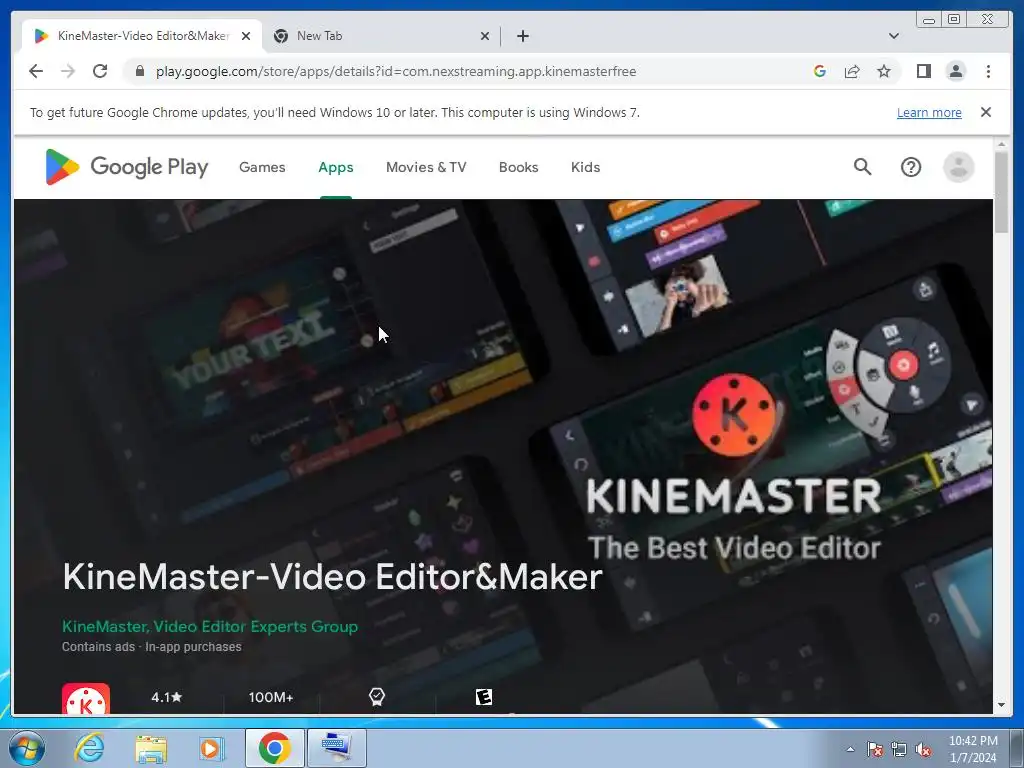Click the Chrome taskbar button
Image resolution: width=1024 pixels, height=768 pixels.
[274, 748]
